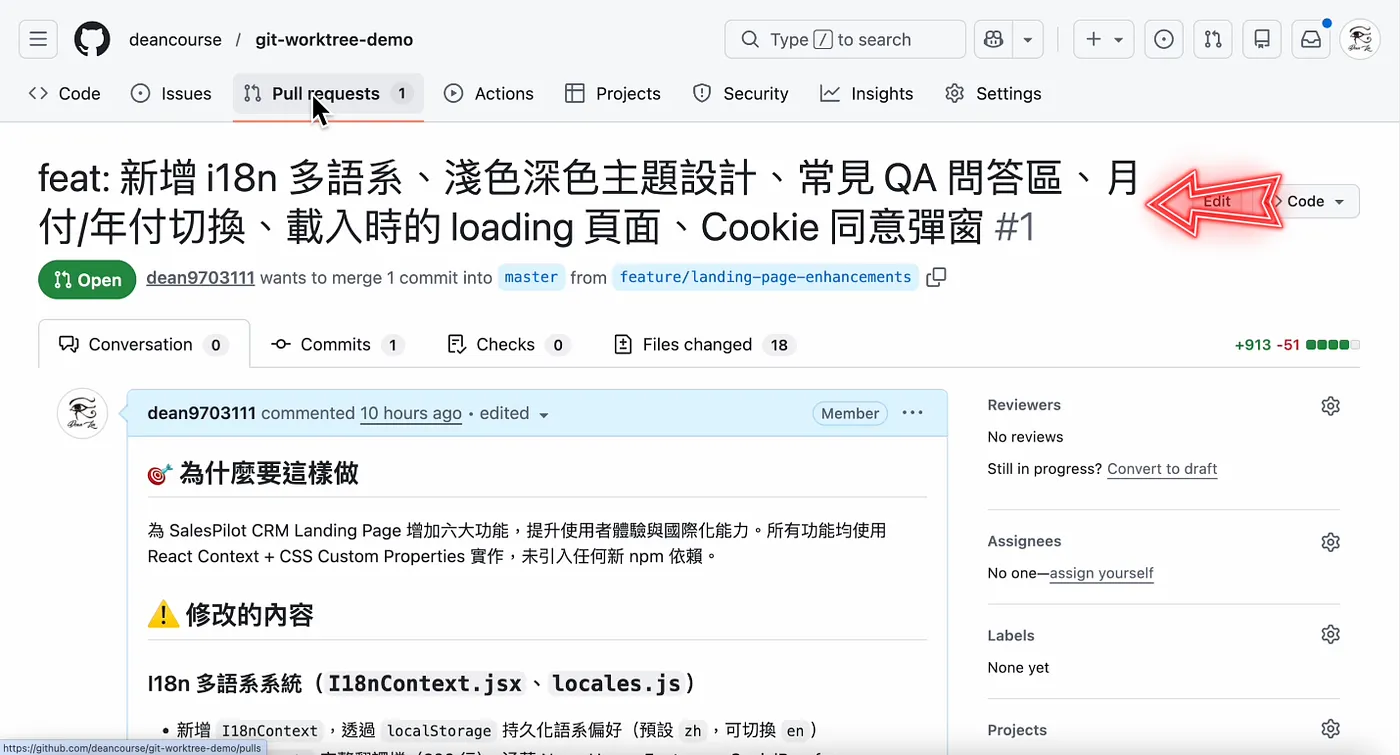Select the Pull requests repository tab
The height and width of the screenshot is (755, 1400).
click(x=328, y=93)
